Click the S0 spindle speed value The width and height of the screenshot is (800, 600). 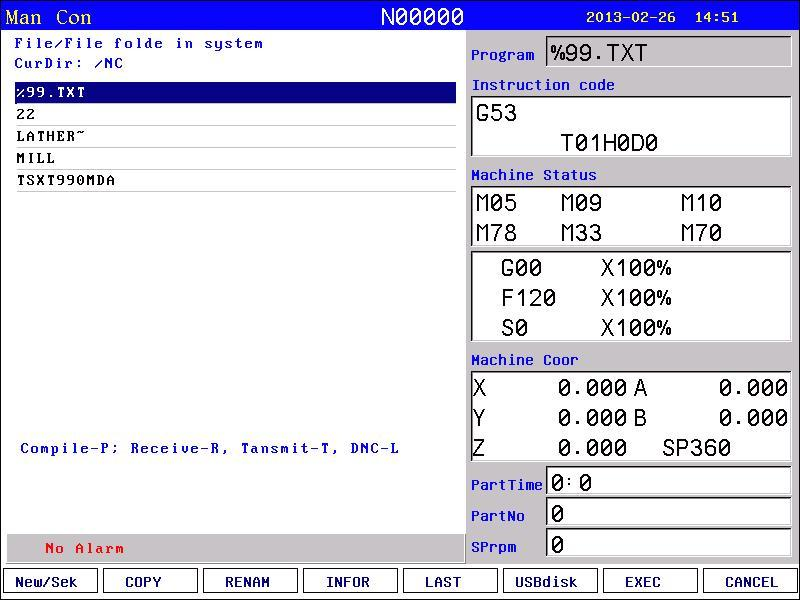pyautogui.click(x=514, y=328)
